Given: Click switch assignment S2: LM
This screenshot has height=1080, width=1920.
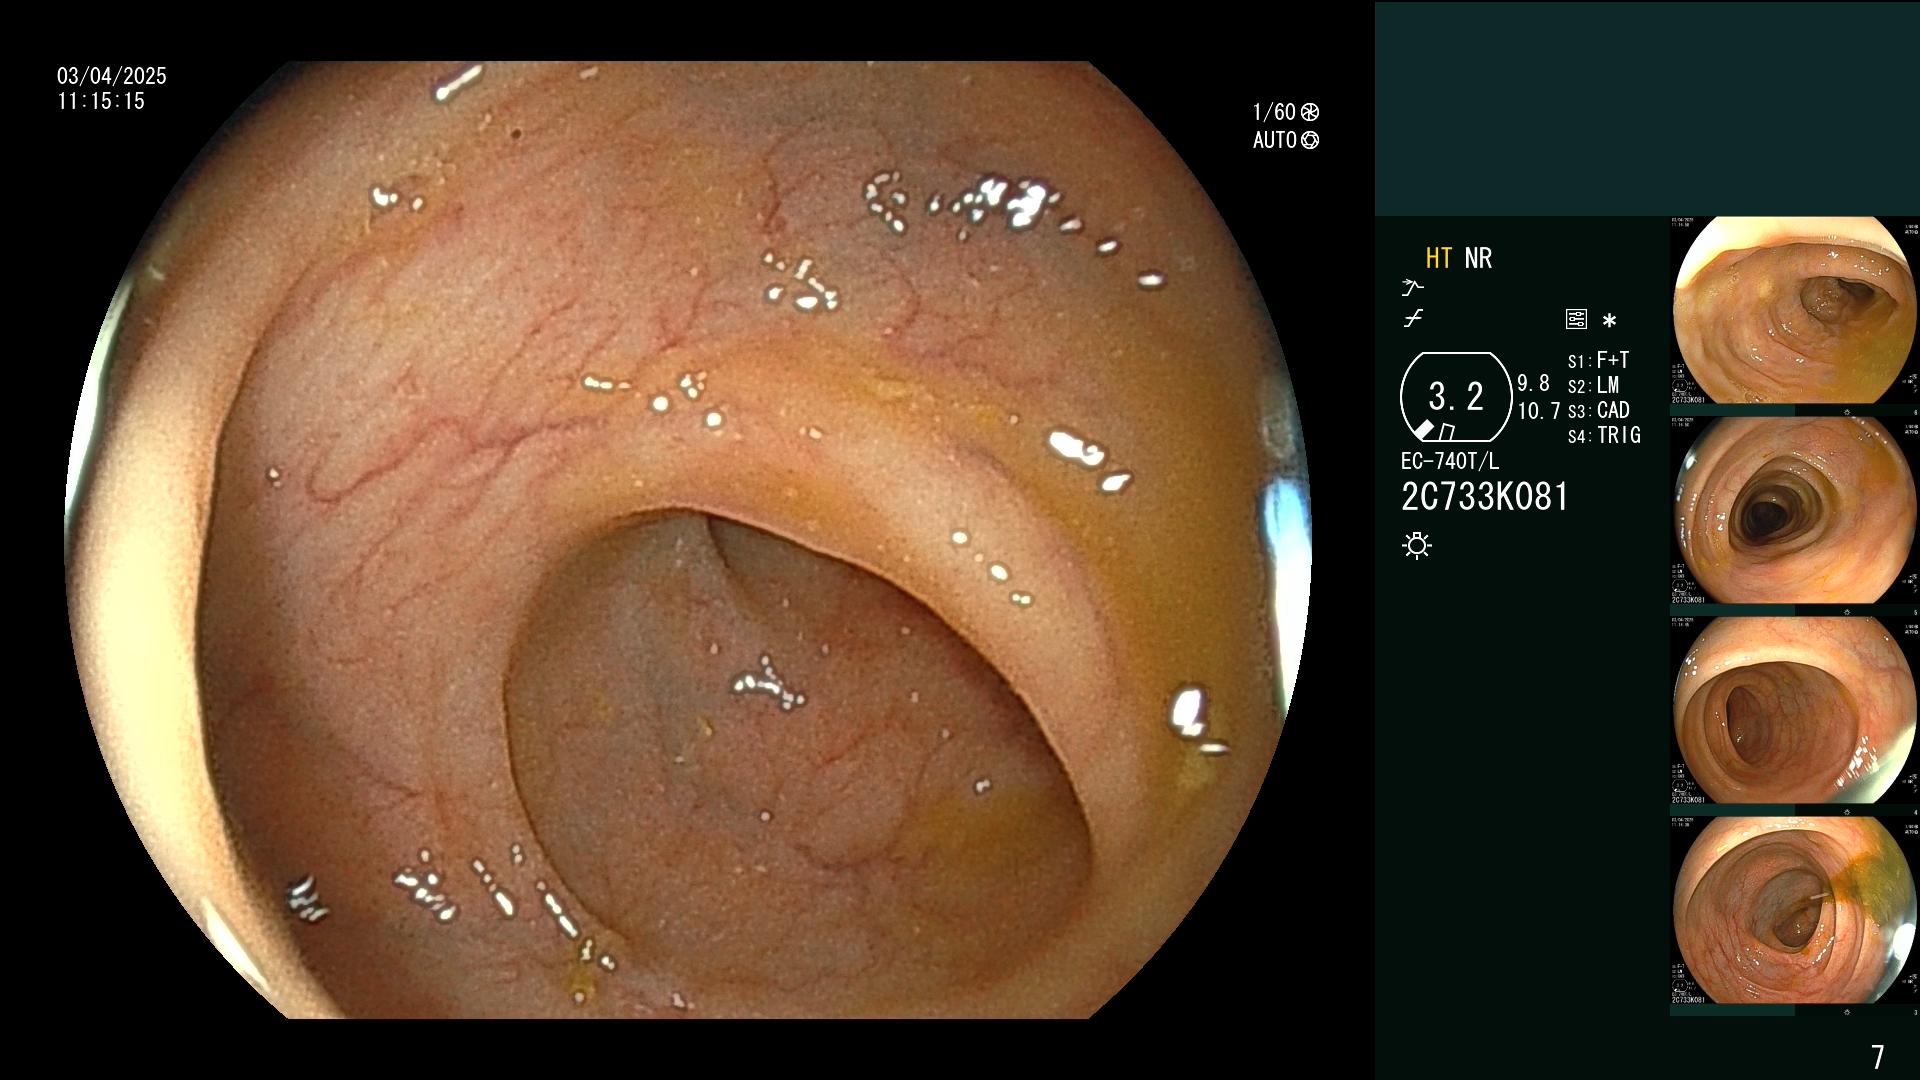Looking at the screenshot, I should coord(1594,386).
